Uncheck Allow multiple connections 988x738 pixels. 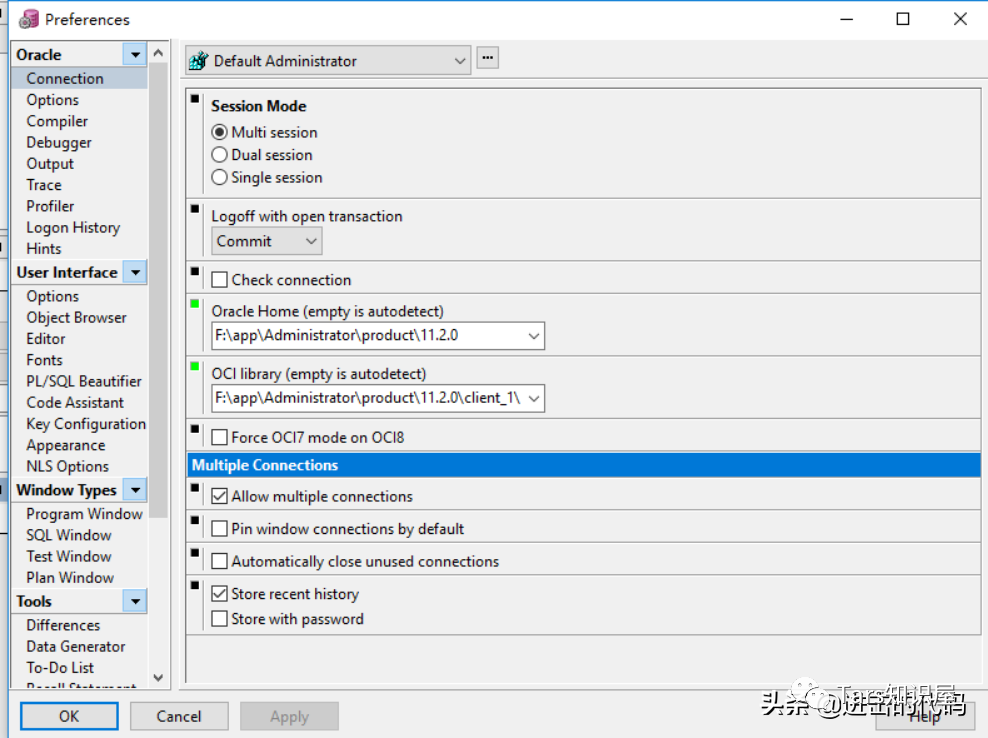tap(219, 496)
